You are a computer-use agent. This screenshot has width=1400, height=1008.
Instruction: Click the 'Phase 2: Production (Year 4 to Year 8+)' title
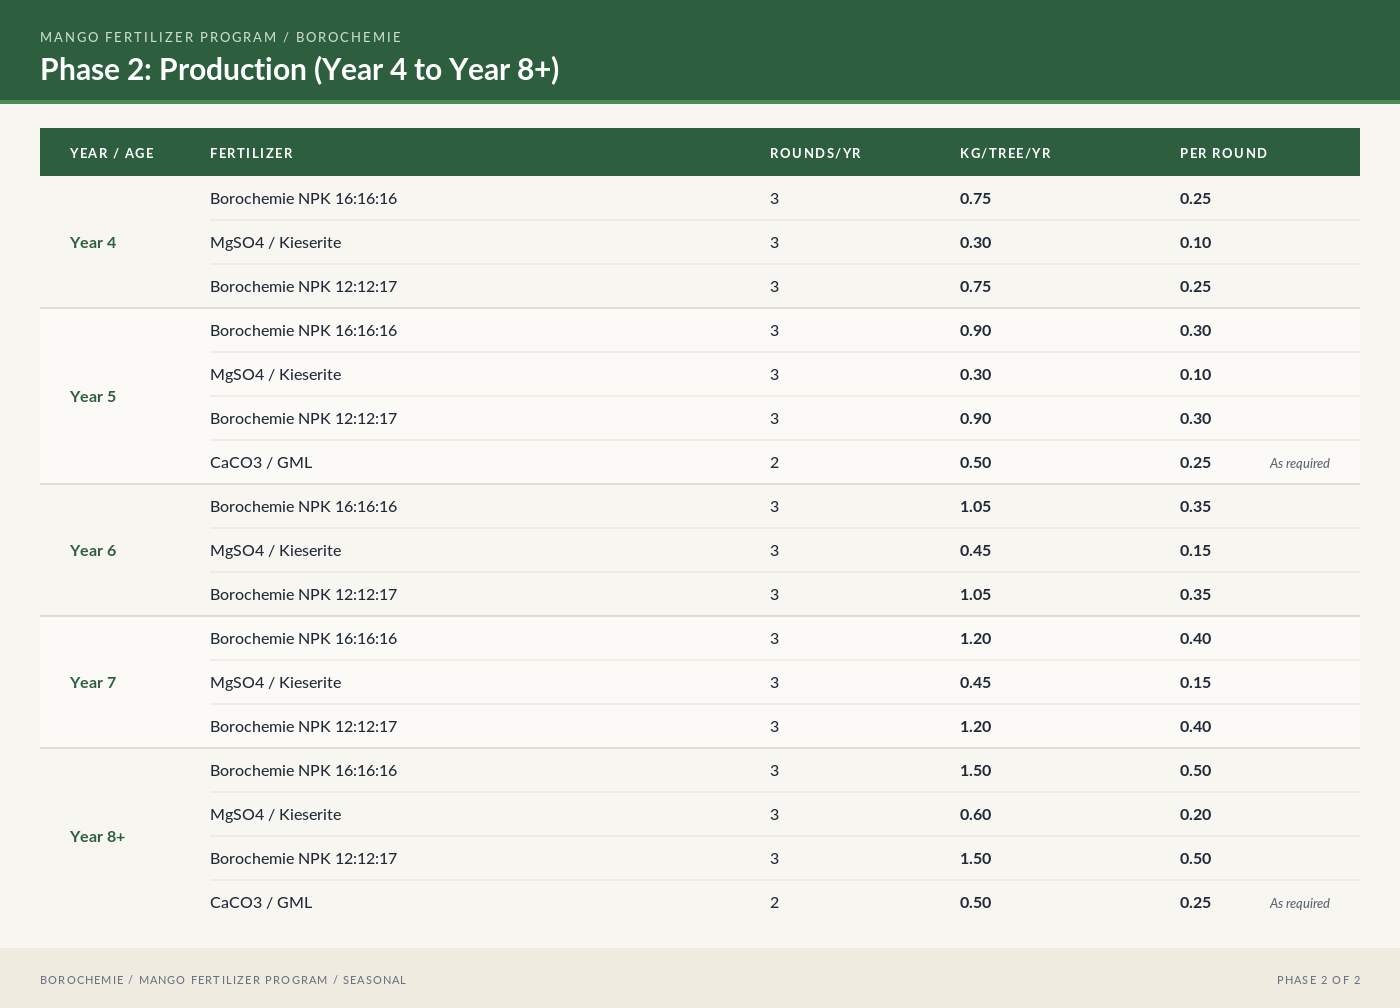[x=300, y=69]
